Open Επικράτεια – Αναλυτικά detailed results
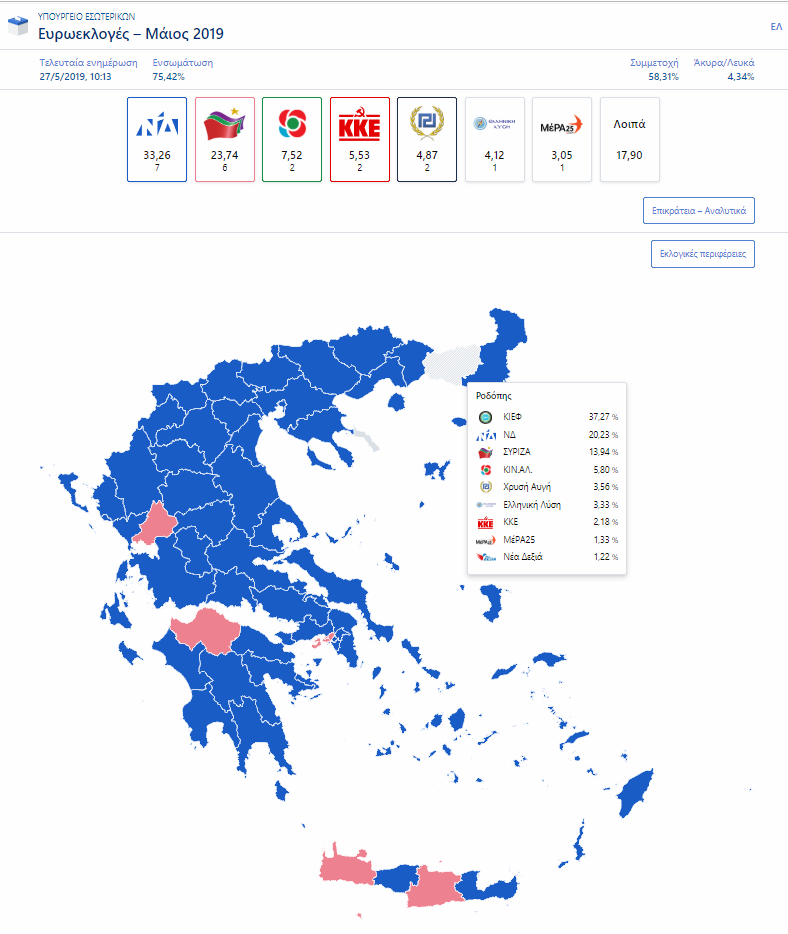 click(699, 211)
